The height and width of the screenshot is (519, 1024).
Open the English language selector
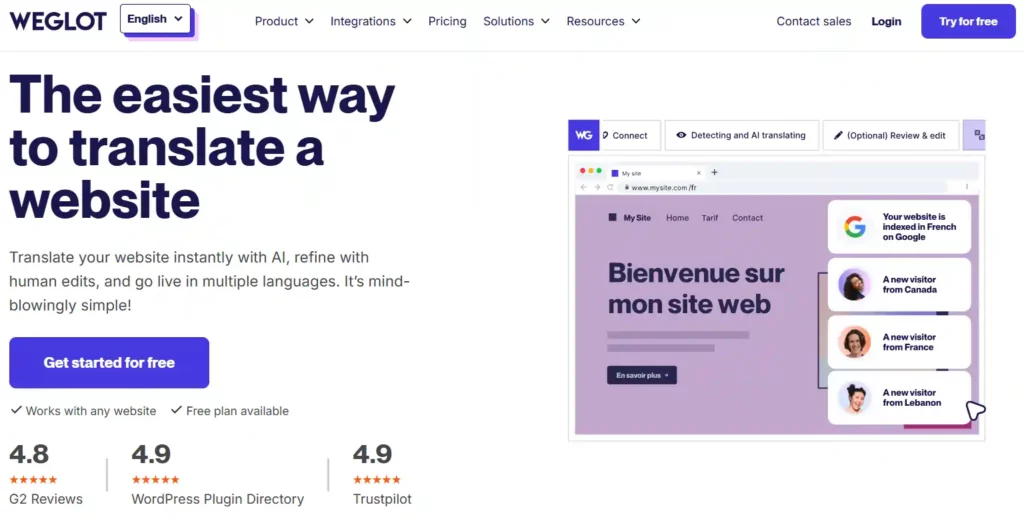point(155,19)
